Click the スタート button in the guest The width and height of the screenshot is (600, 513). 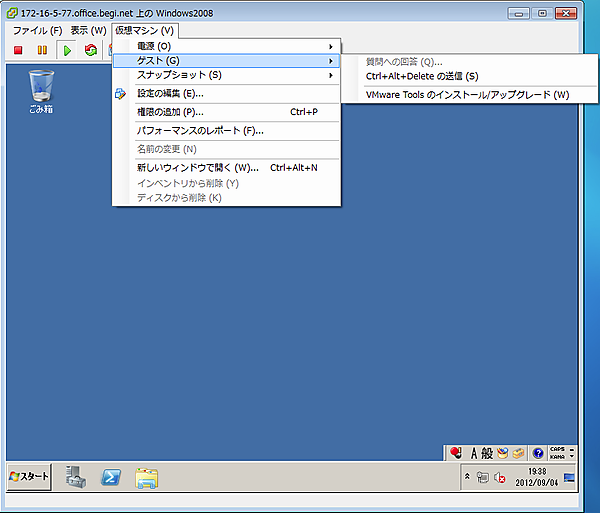click(29, 477)
